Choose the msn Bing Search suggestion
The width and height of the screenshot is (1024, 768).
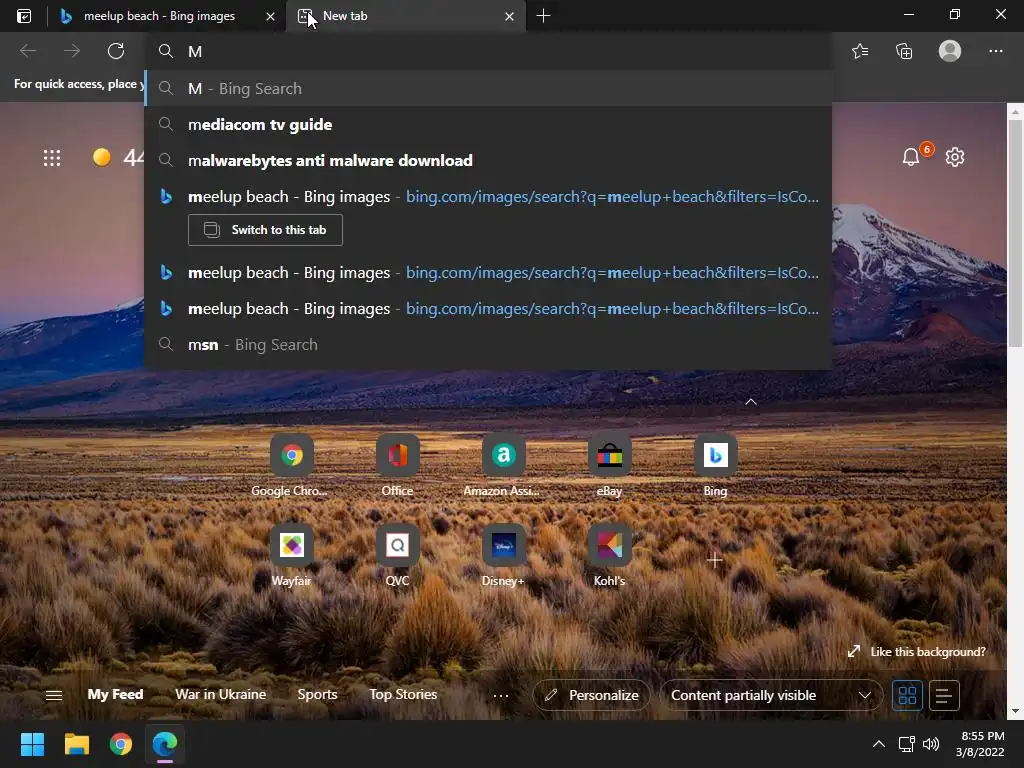[488, 344]
